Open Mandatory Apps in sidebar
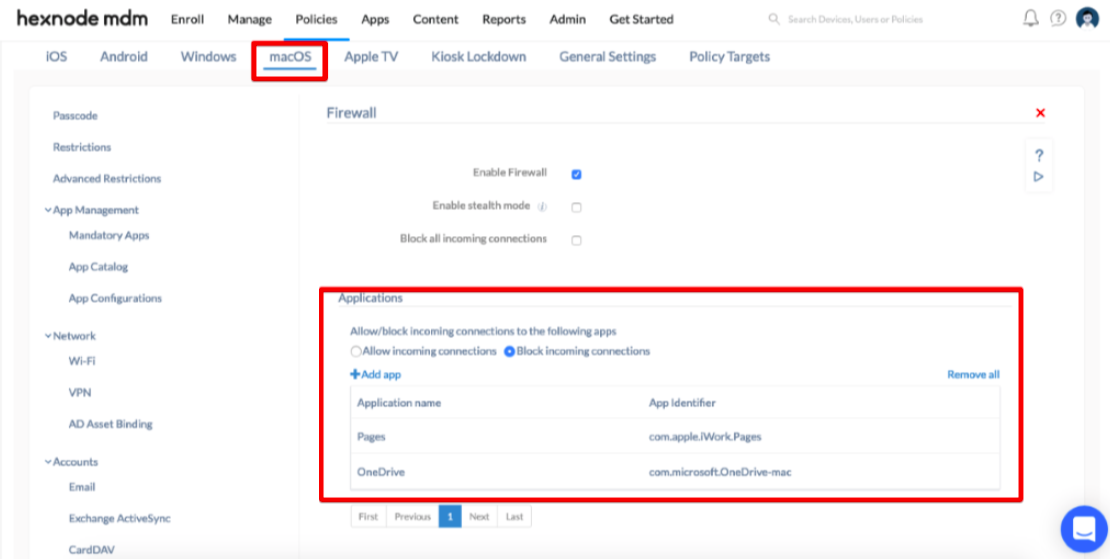Image resolution: width=1110 pixels, height=559 pixels. coord(109,236)
